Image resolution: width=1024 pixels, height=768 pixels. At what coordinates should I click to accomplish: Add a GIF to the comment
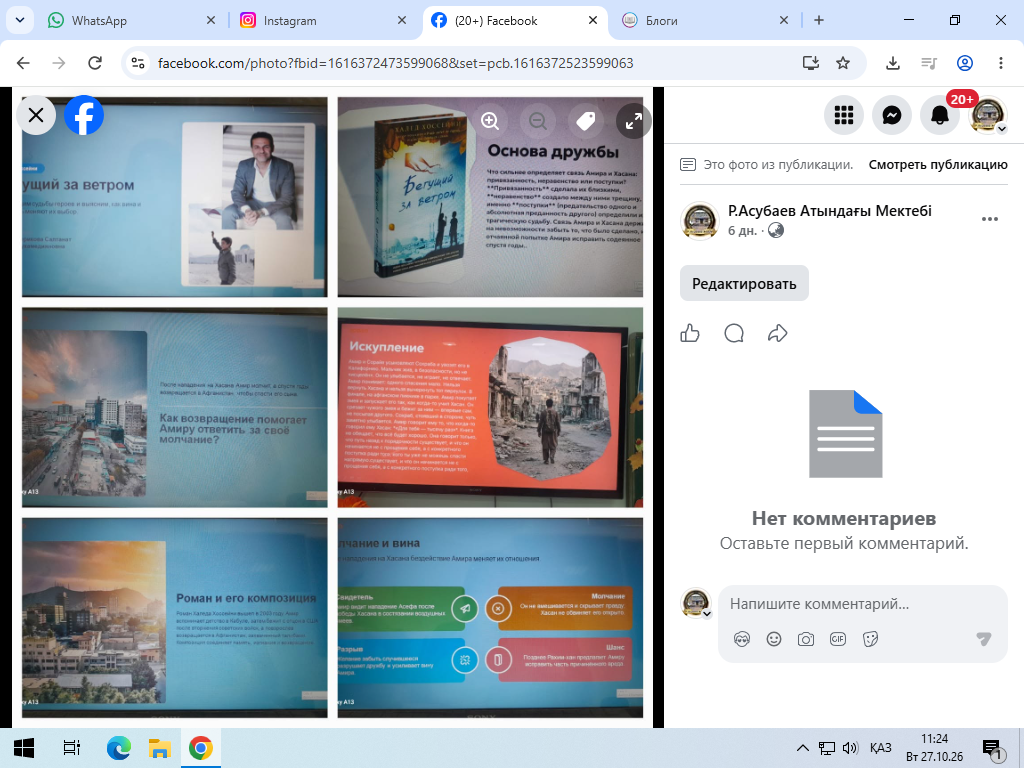tap(838, 639)
